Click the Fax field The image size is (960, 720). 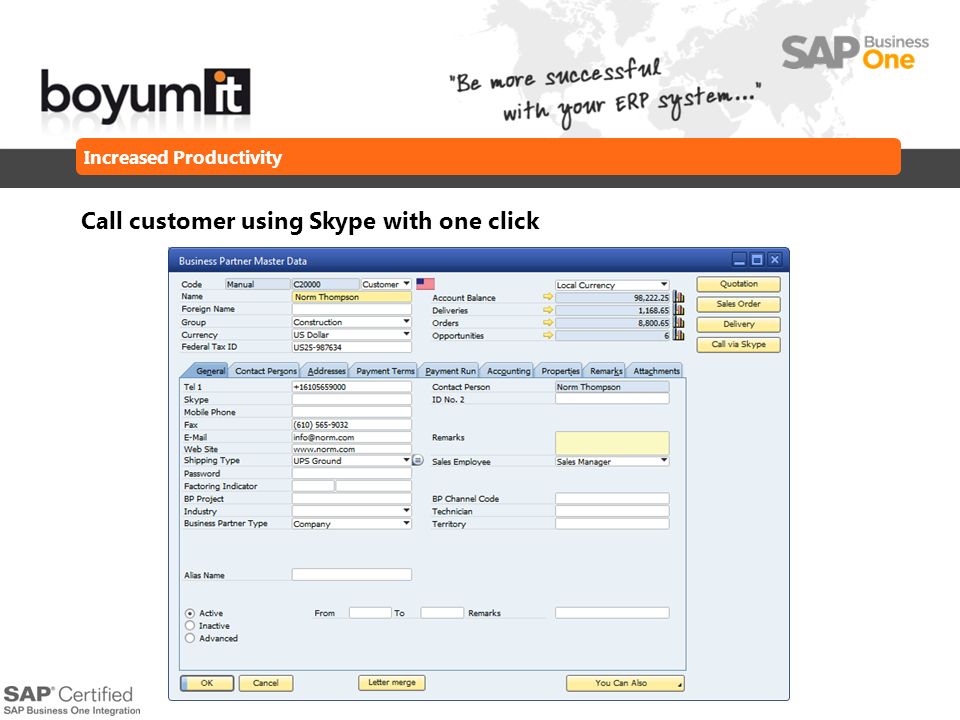pos(351,424)
